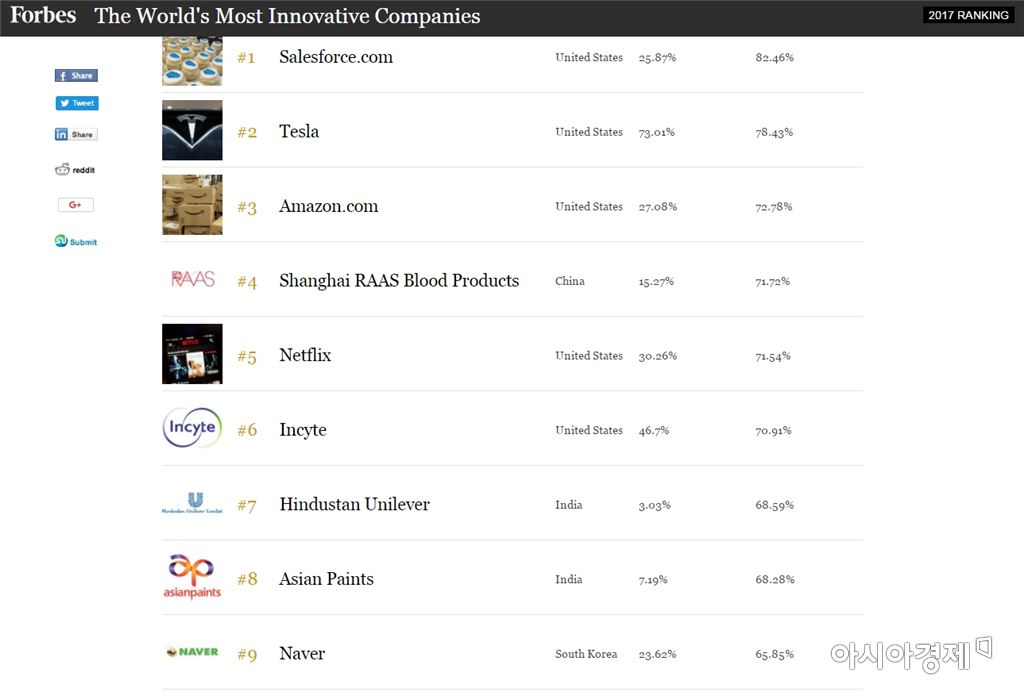Click the Amazon boxes thumbnail
Screen dimensions: 1024x695
click(x=192, y=205)
